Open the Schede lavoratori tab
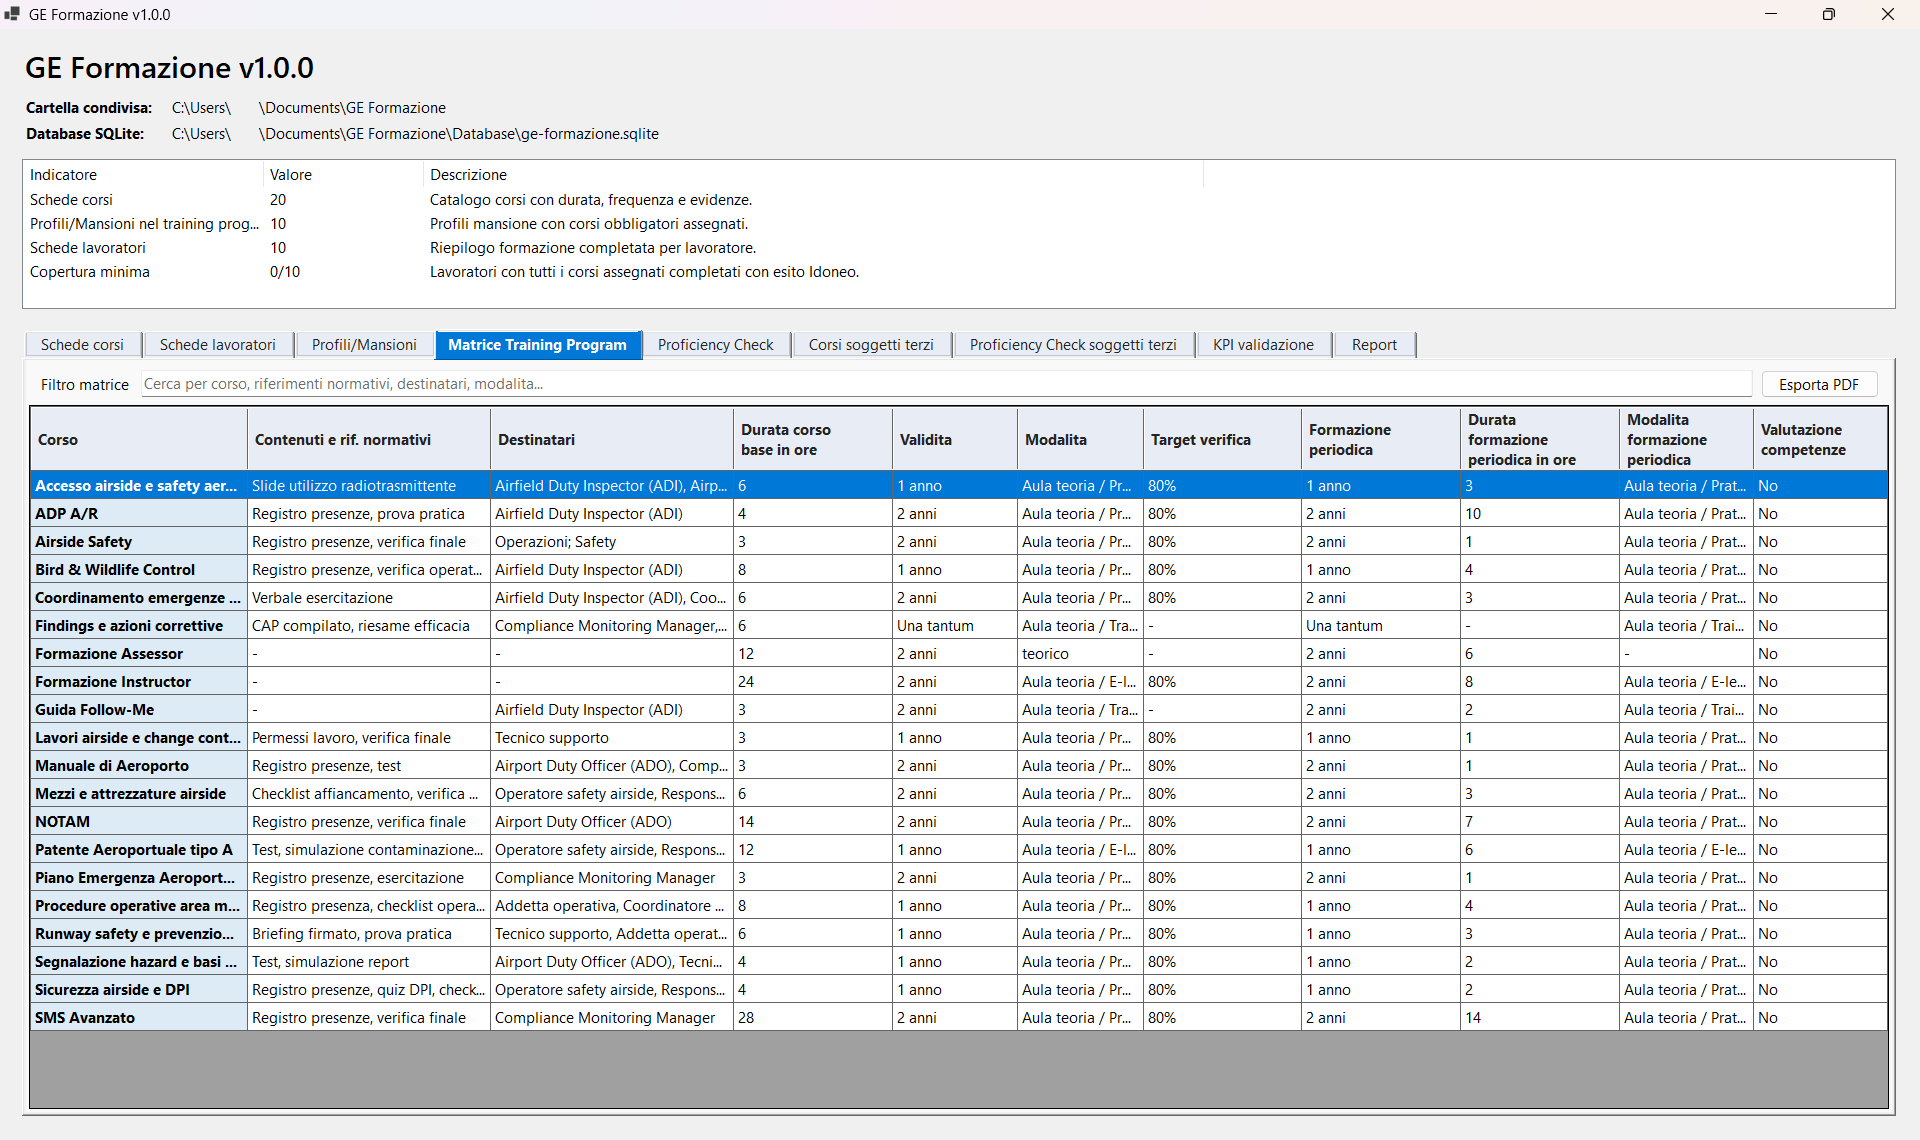The image size is (1920, 1140). pyautogui.click(x=217, y=345)
